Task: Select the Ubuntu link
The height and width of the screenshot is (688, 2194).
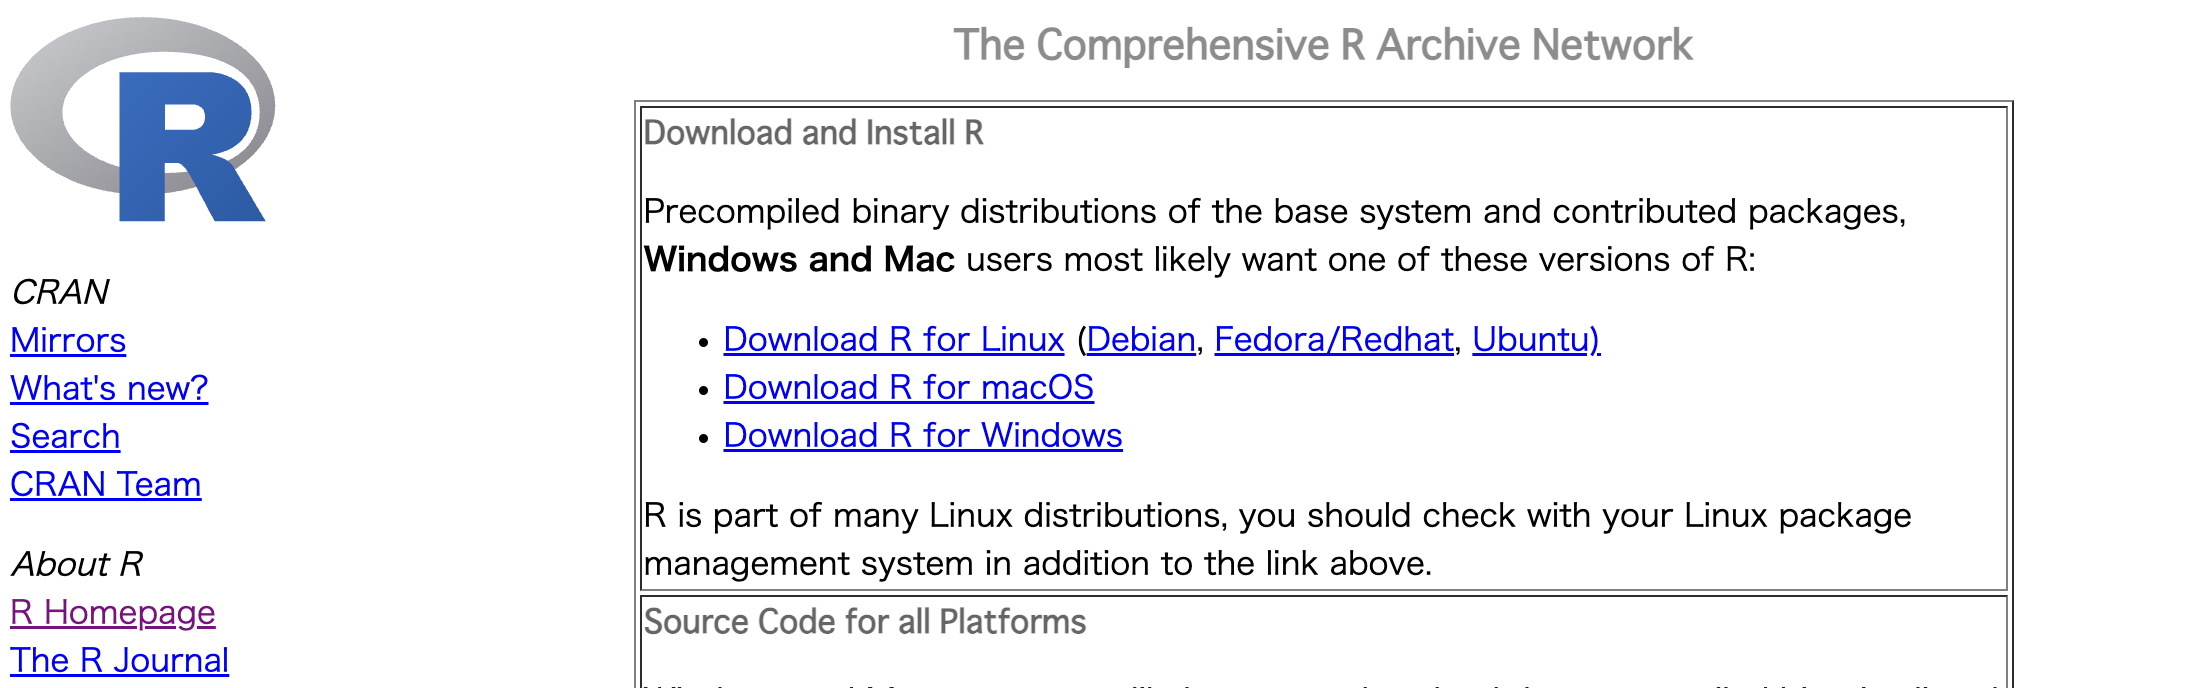Action: pyautogui.click(x=1536, y=339)
